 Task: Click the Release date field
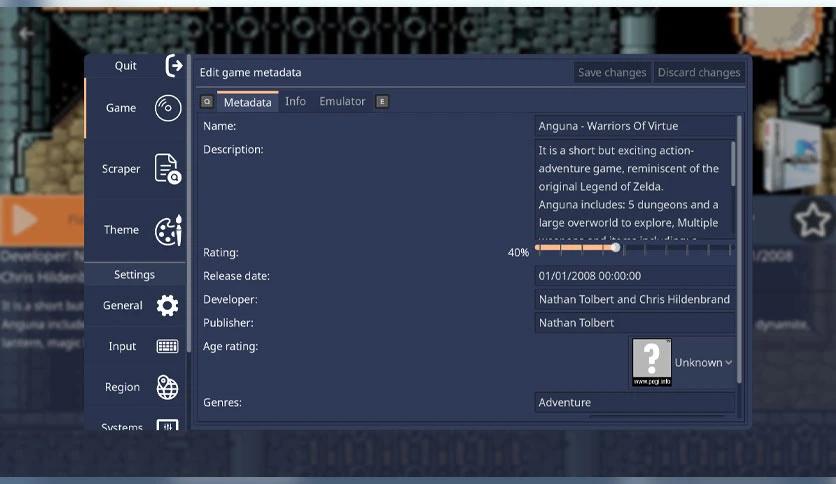pyautogui.click(x=635, y=276)
